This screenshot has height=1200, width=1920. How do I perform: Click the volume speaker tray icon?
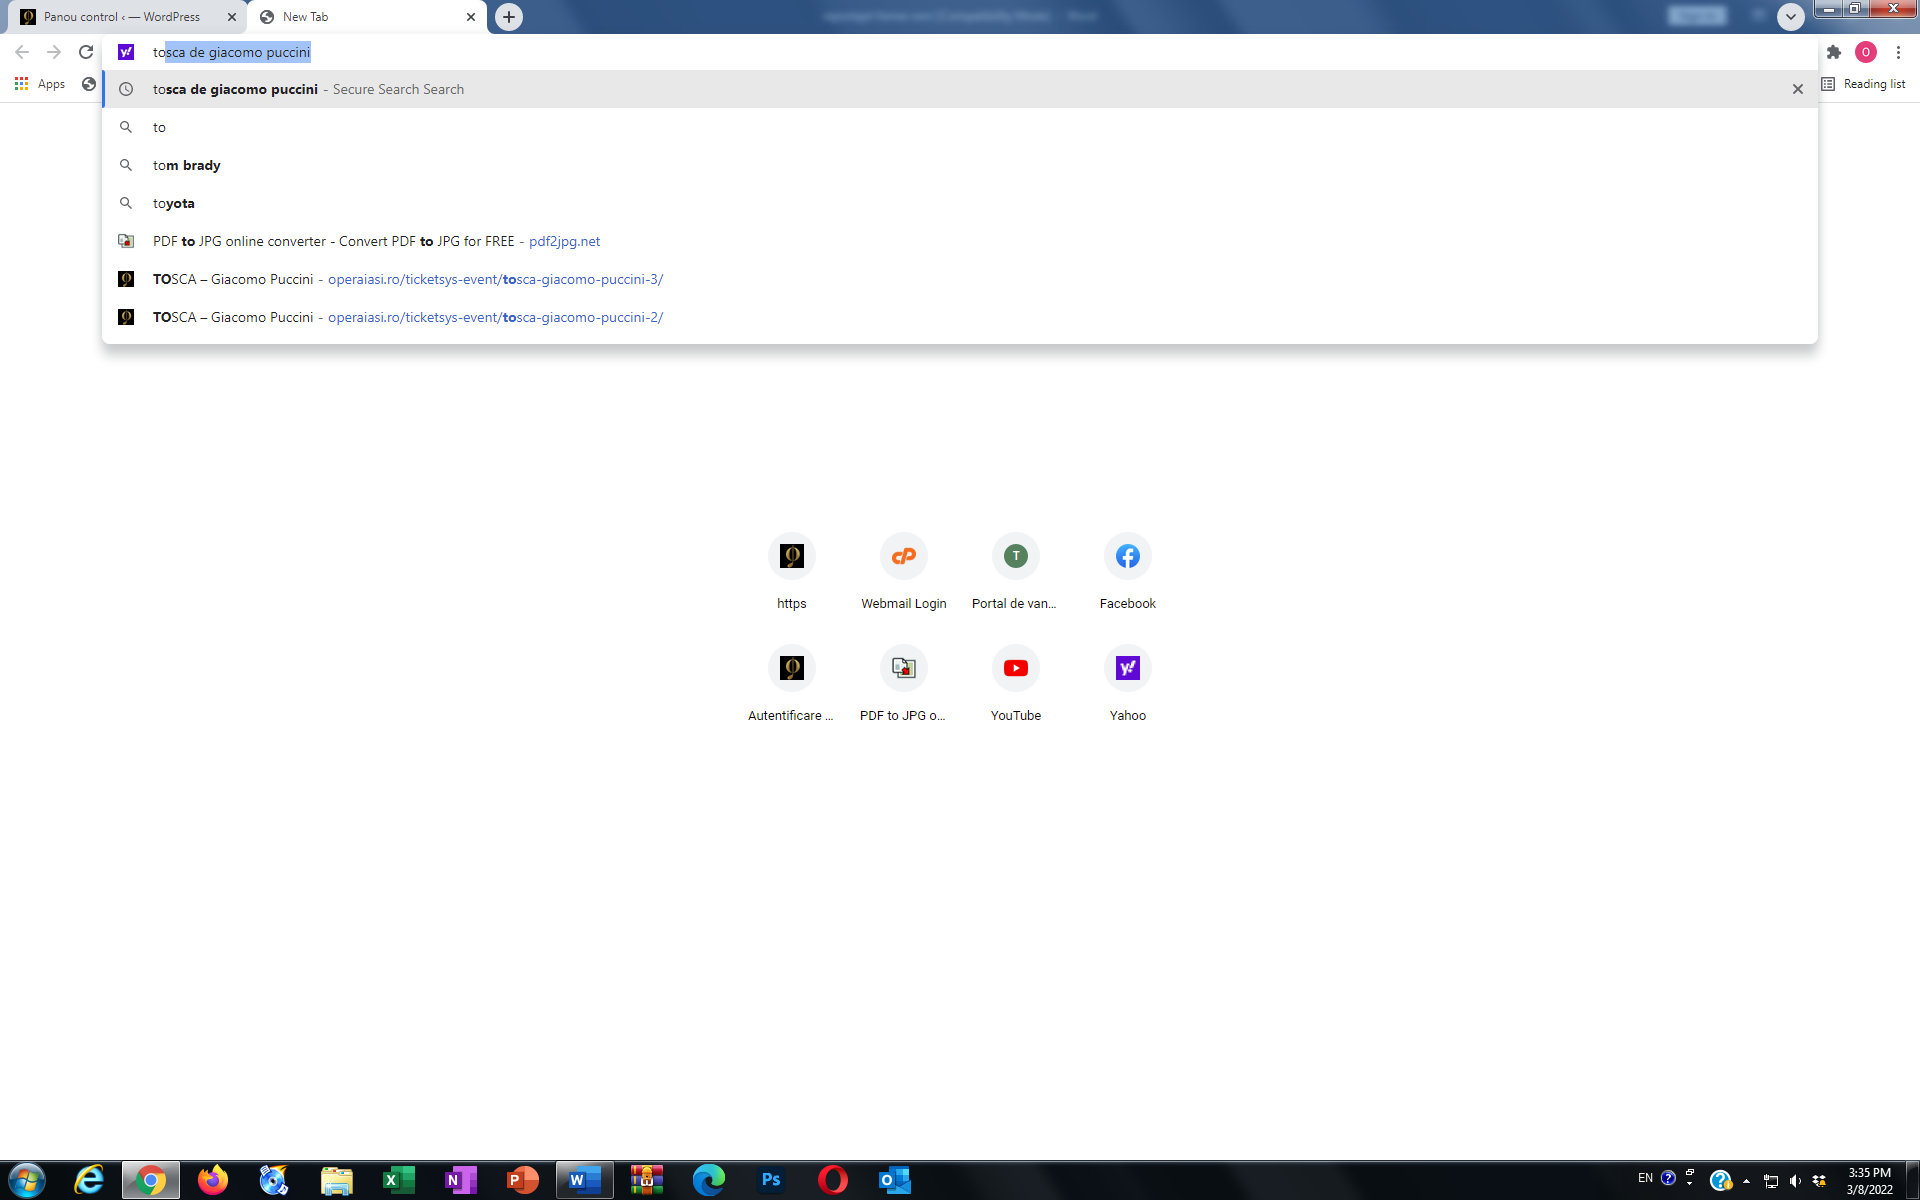point(1795,1181)
